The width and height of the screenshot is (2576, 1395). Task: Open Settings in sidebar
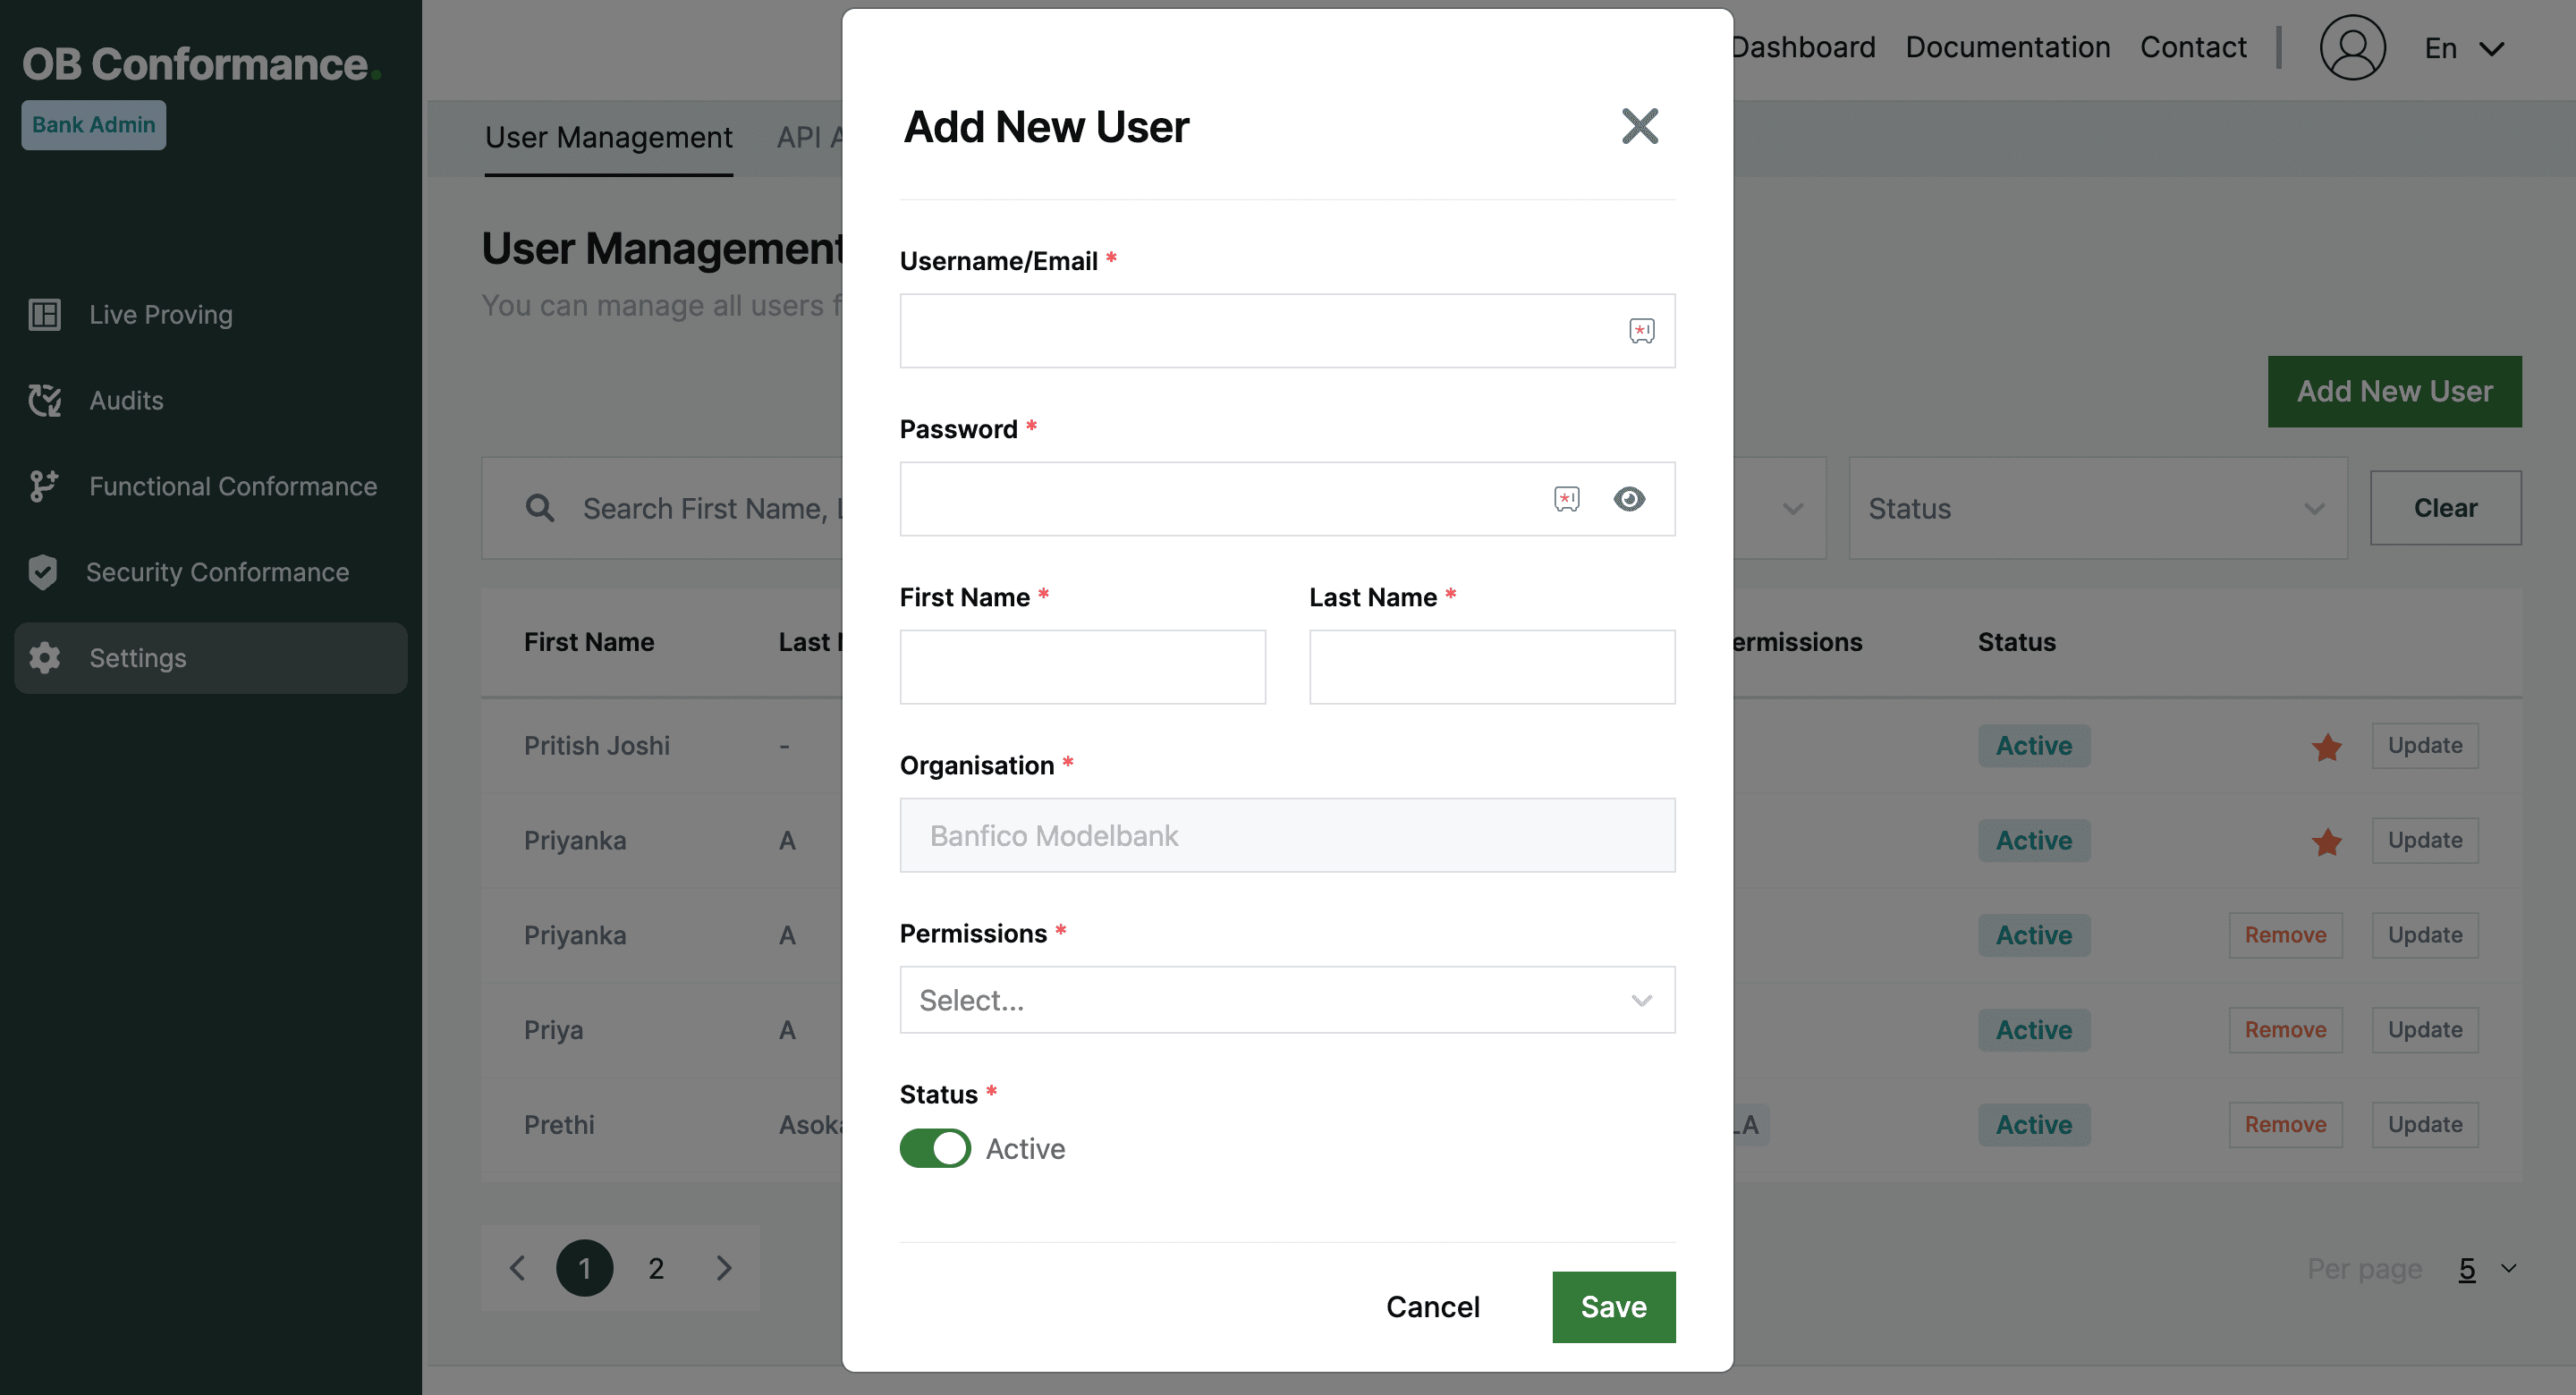(211, 658)
